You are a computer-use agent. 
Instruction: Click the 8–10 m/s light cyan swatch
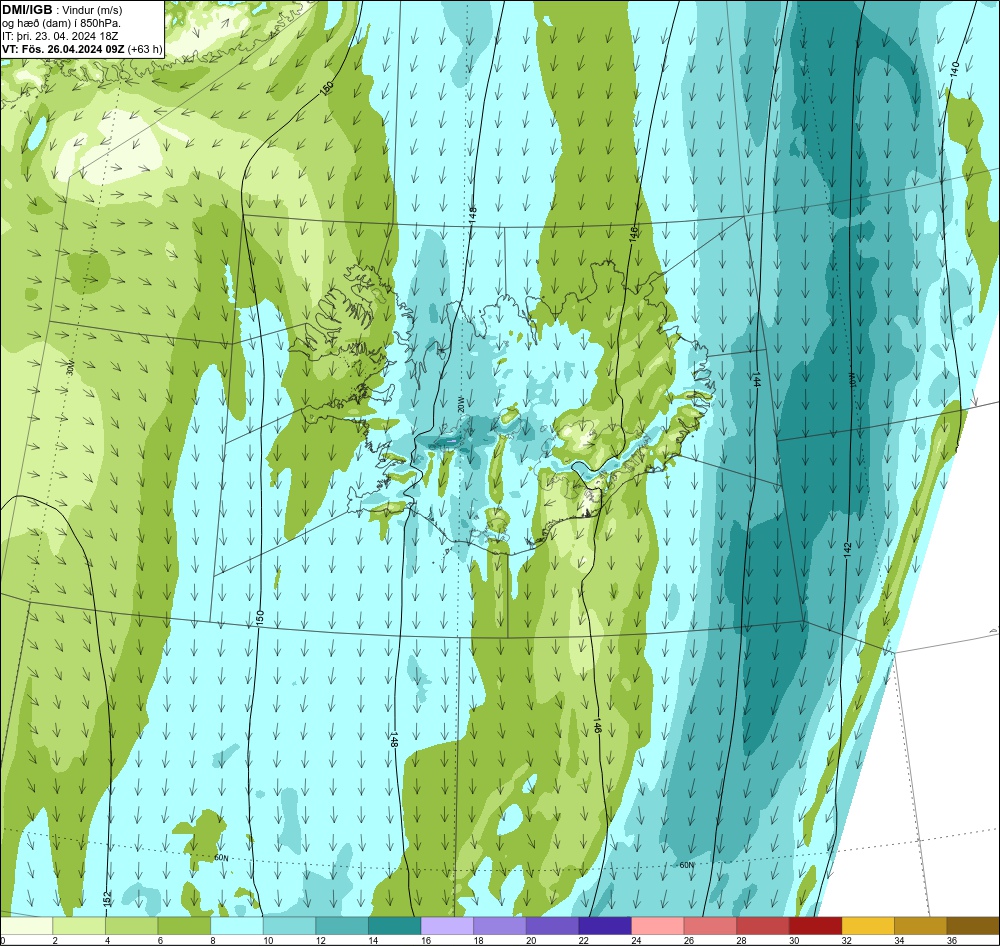(x=237, y=926)
